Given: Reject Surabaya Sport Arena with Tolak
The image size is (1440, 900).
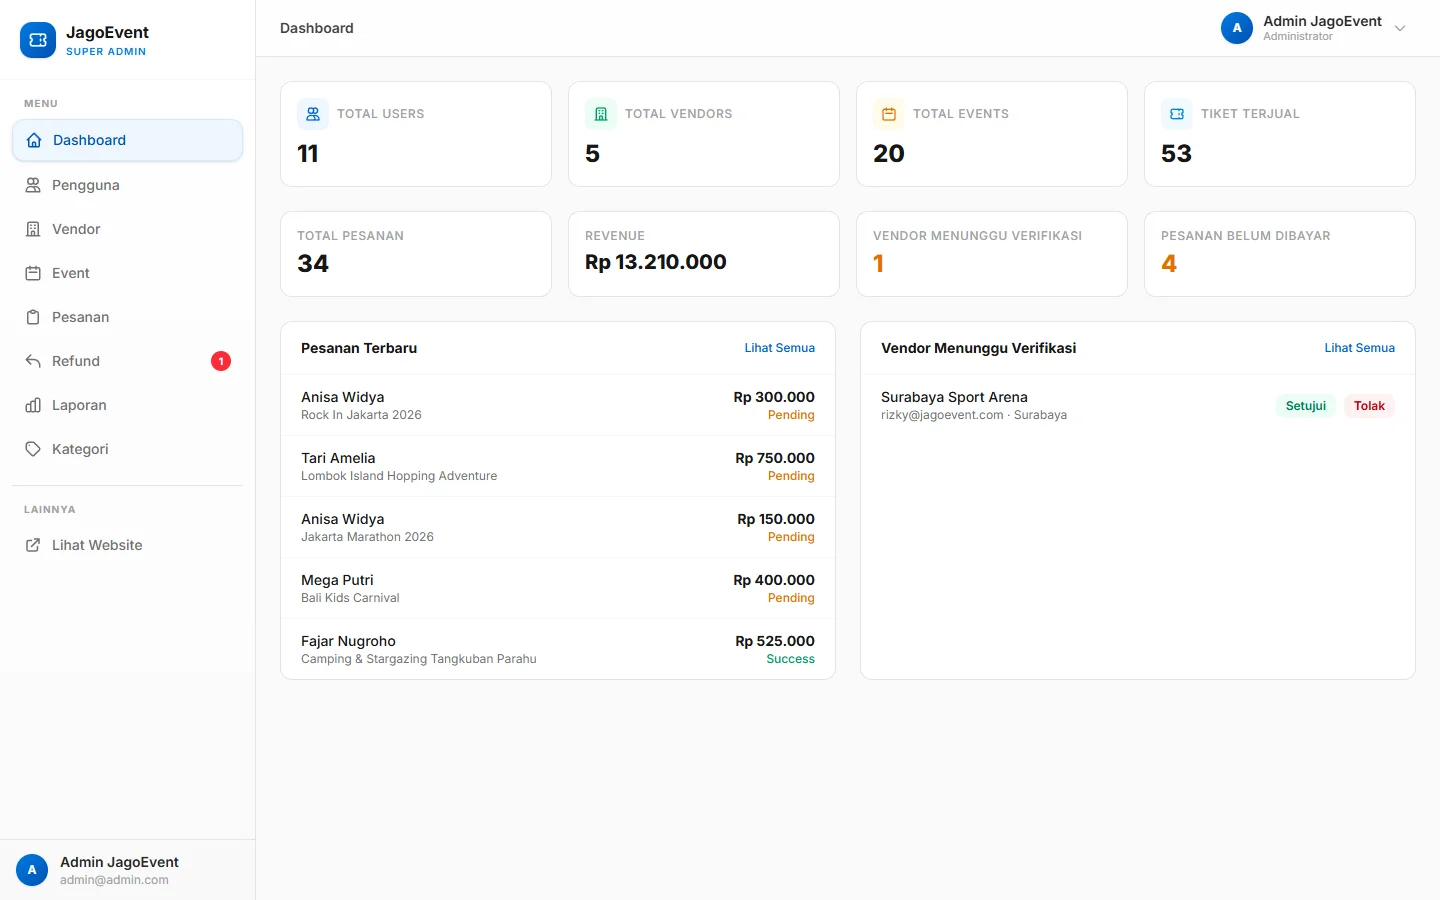Looking at the screenshot, I should [x=1369, y=406].
